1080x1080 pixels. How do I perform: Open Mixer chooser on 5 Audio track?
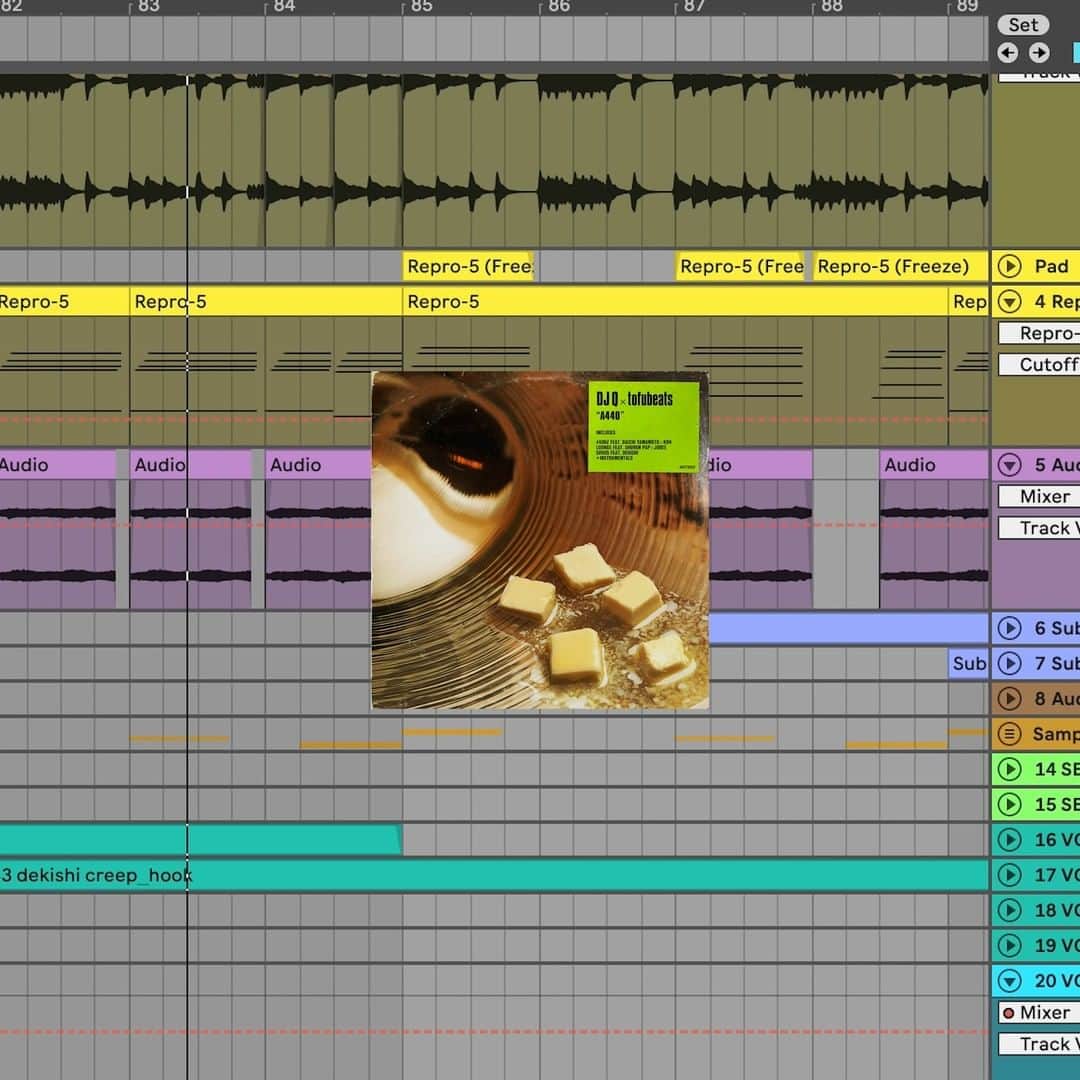click(x=1039, y=497)
